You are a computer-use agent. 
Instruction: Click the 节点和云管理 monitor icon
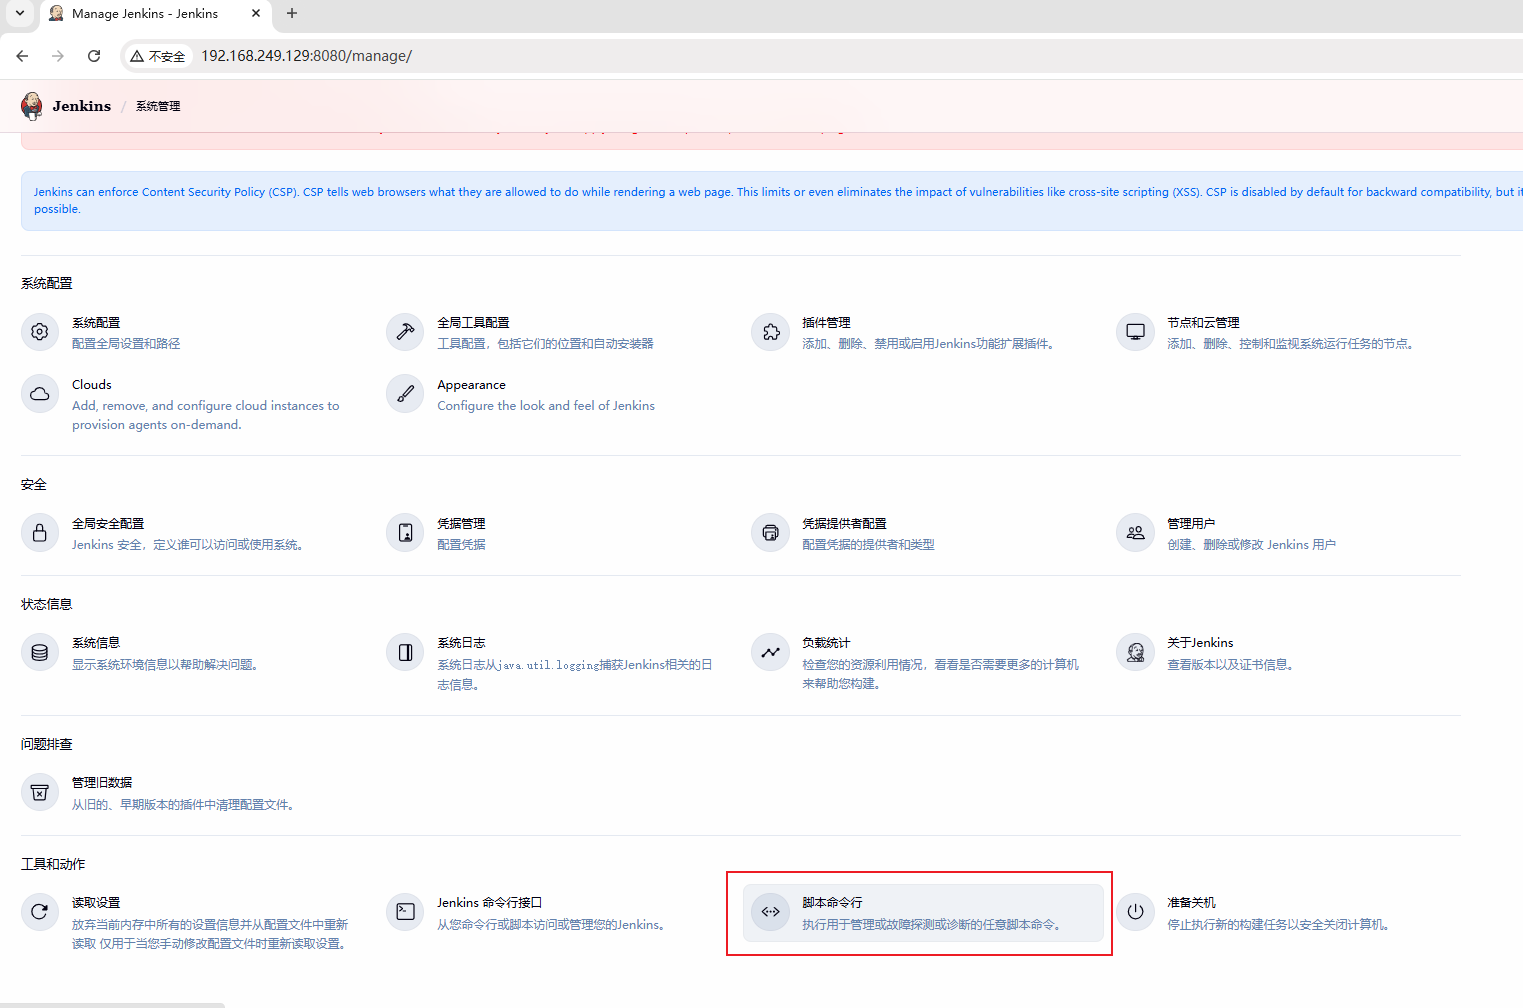point(1135,332)
